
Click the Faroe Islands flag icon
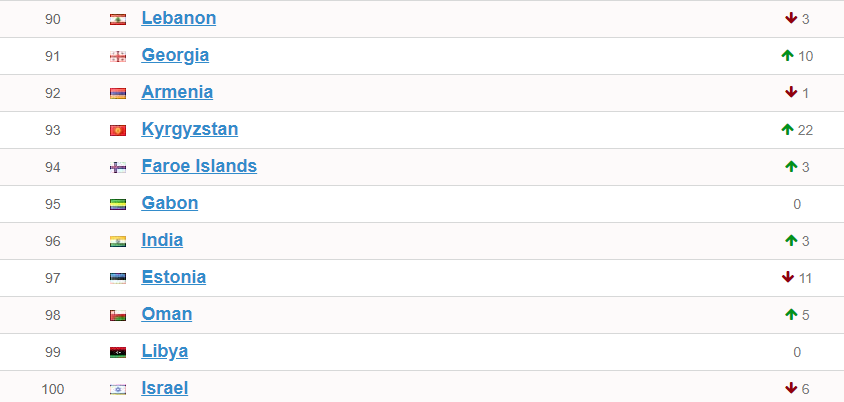coord(118,167)
